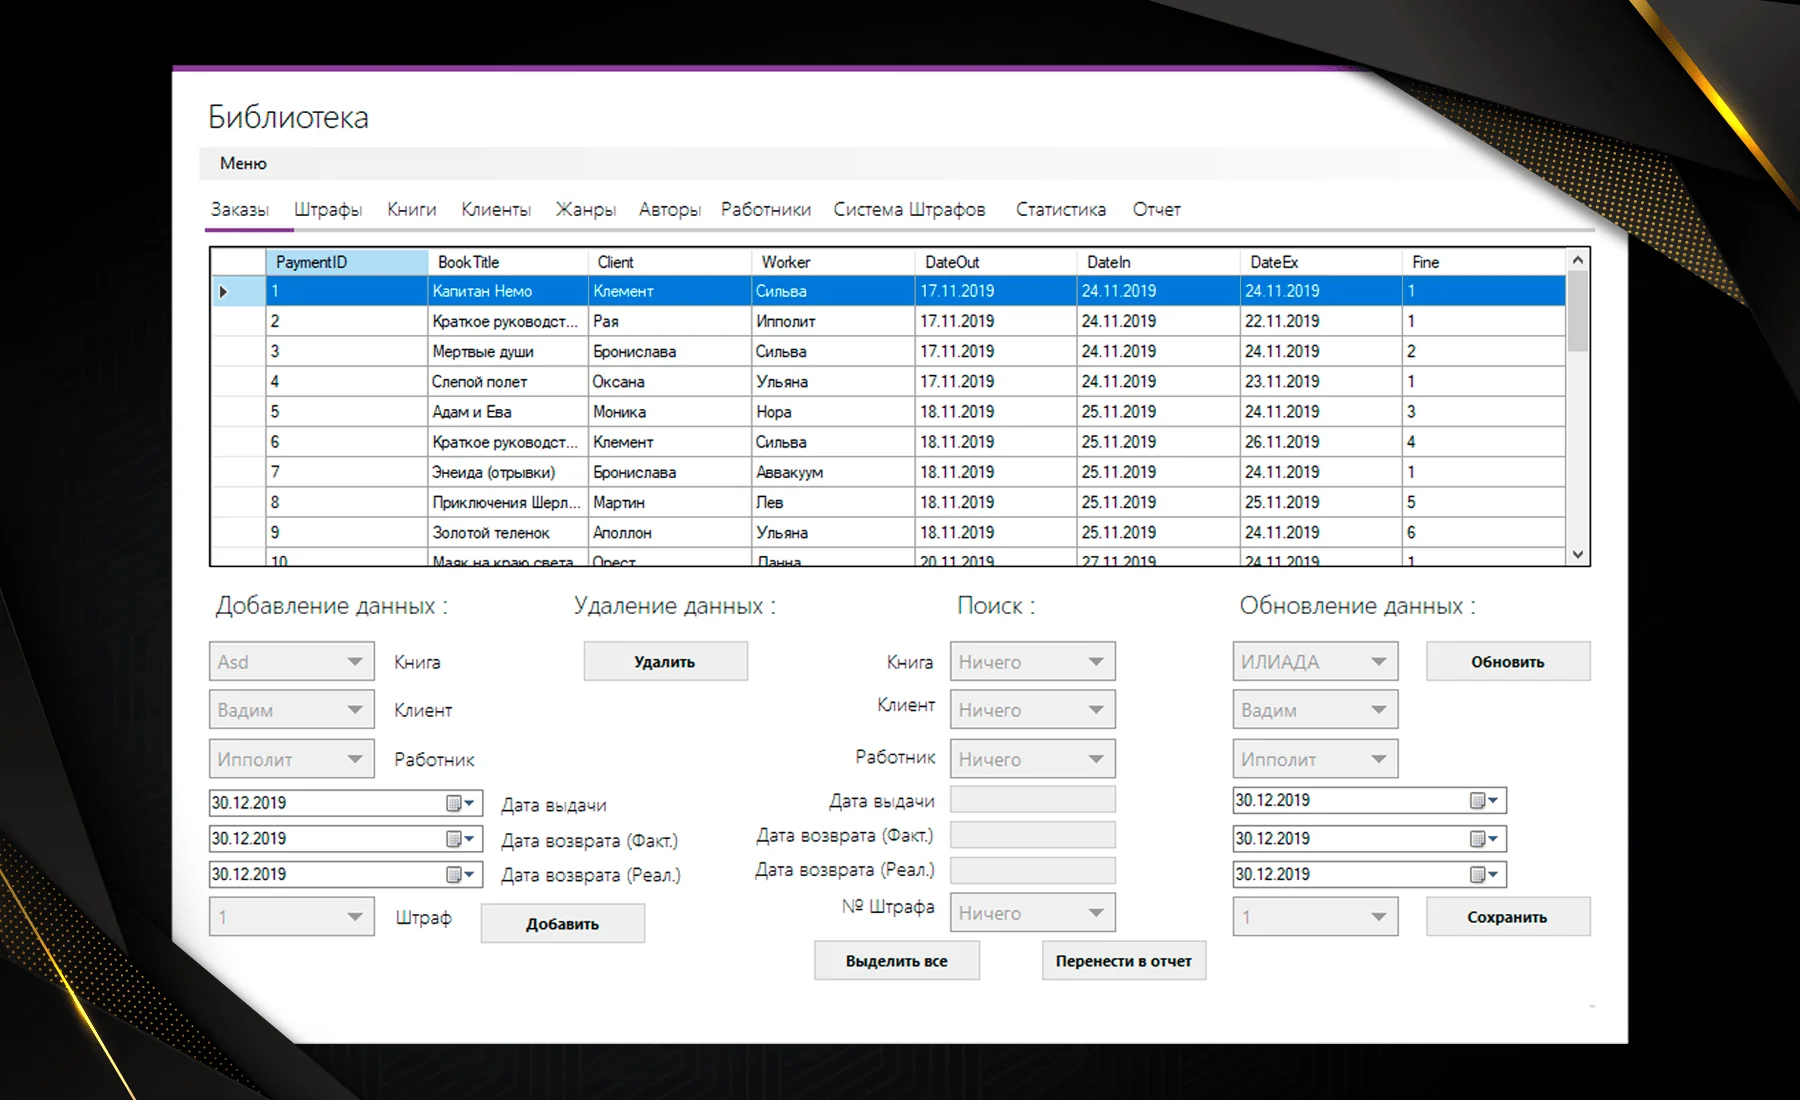Click the Перенести в отчет button

(1124, 961)
